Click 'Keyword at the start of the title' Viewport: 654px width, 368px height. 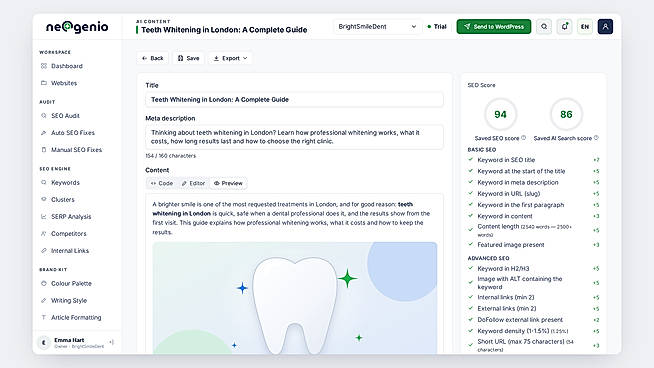click(534, 171)
